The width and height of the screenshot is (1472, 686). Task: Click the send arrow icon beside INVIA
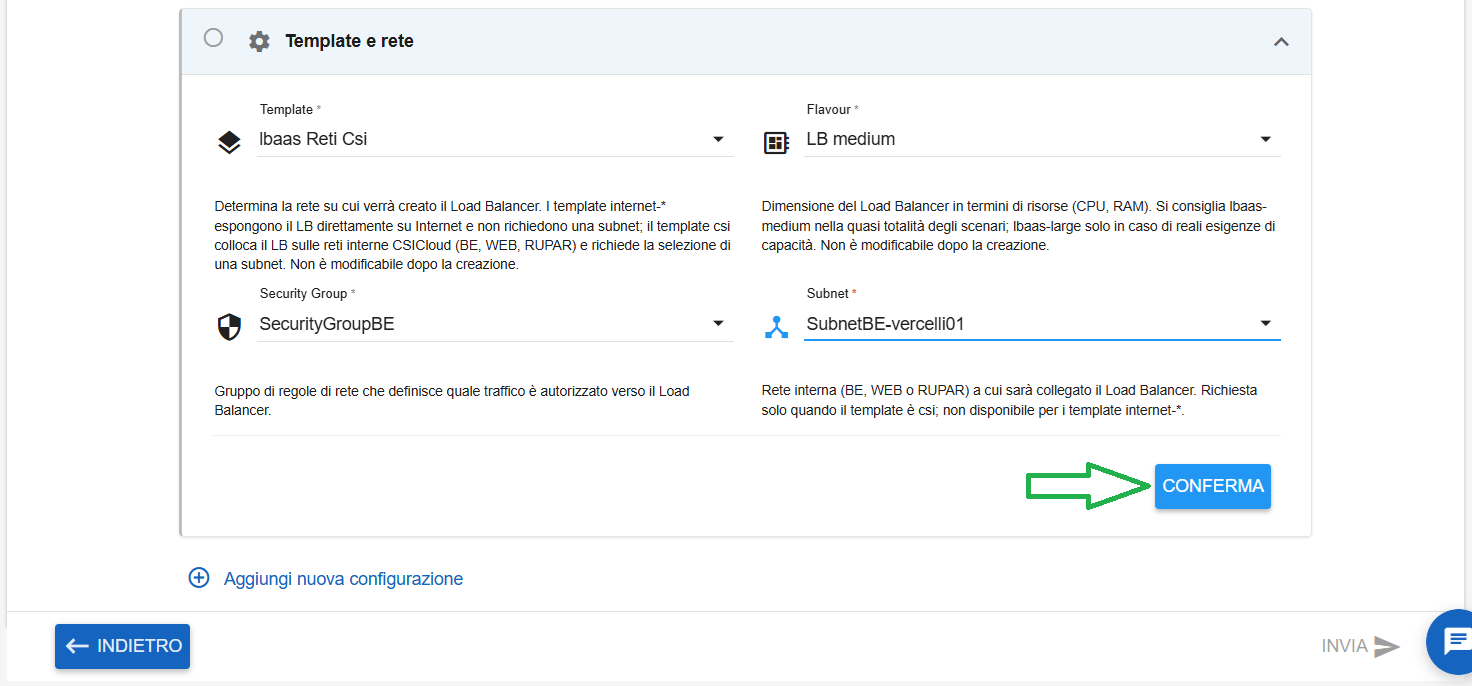tap(1386, 646)
